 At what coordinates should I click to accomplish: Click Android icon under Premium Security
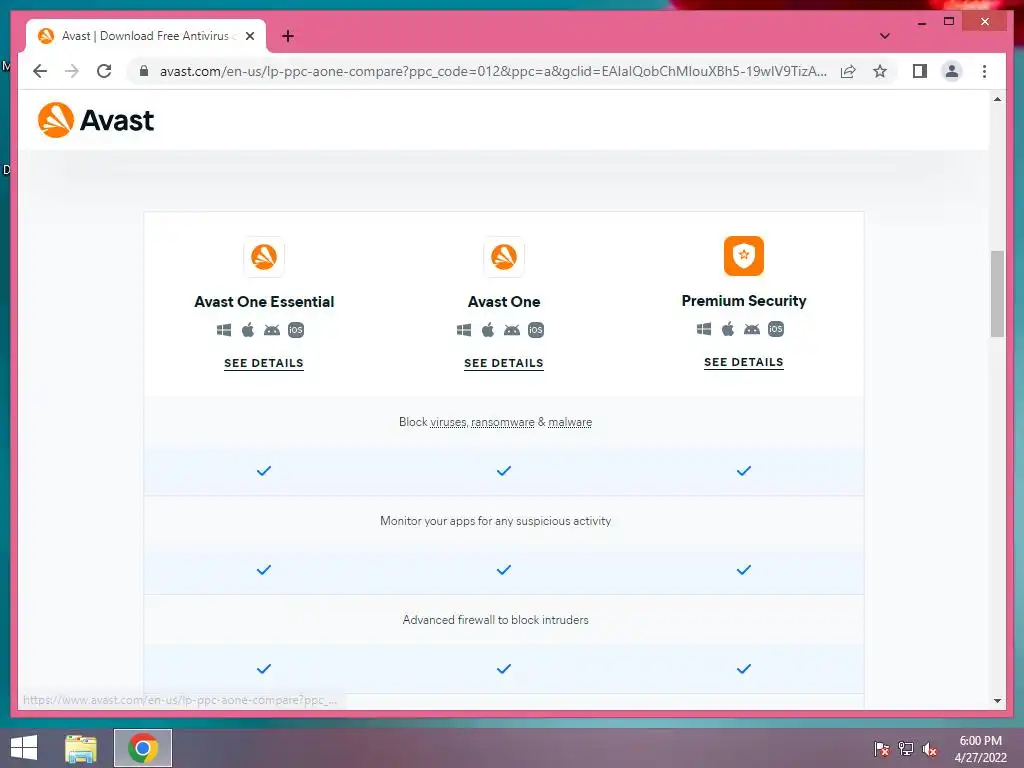(752, 329)
